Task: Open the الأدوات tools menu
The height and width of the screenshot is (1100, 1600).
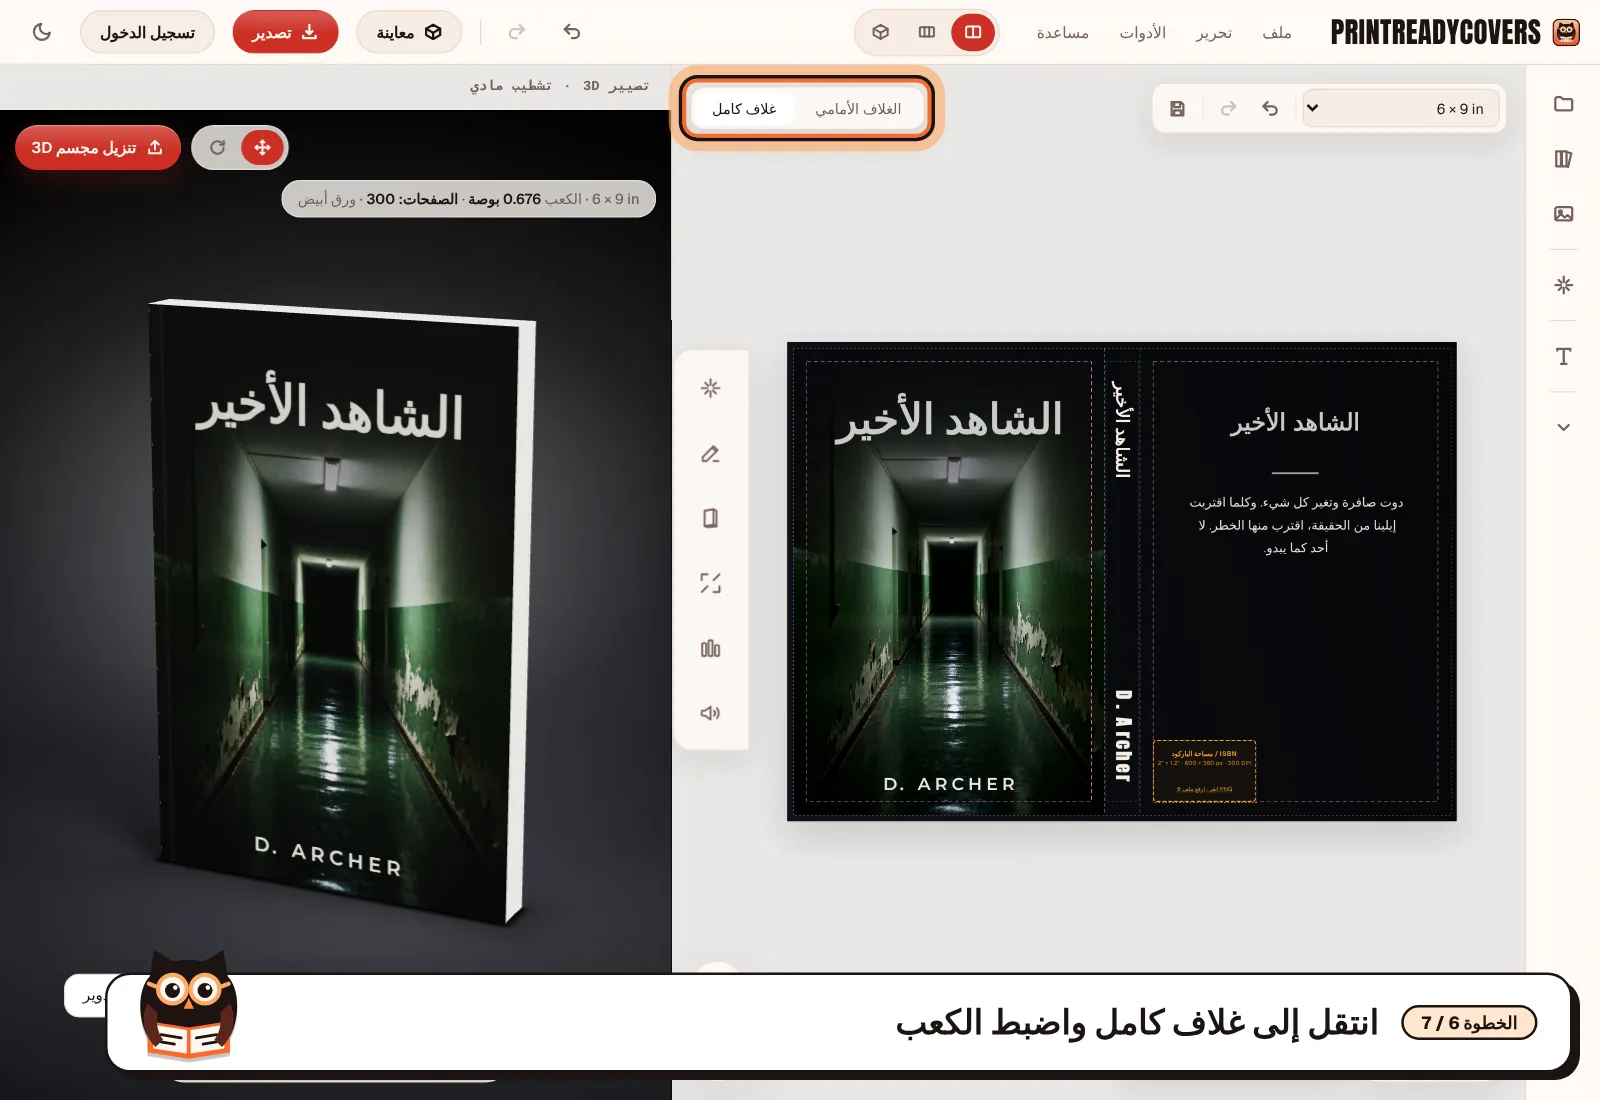Action: [1142, 33]
